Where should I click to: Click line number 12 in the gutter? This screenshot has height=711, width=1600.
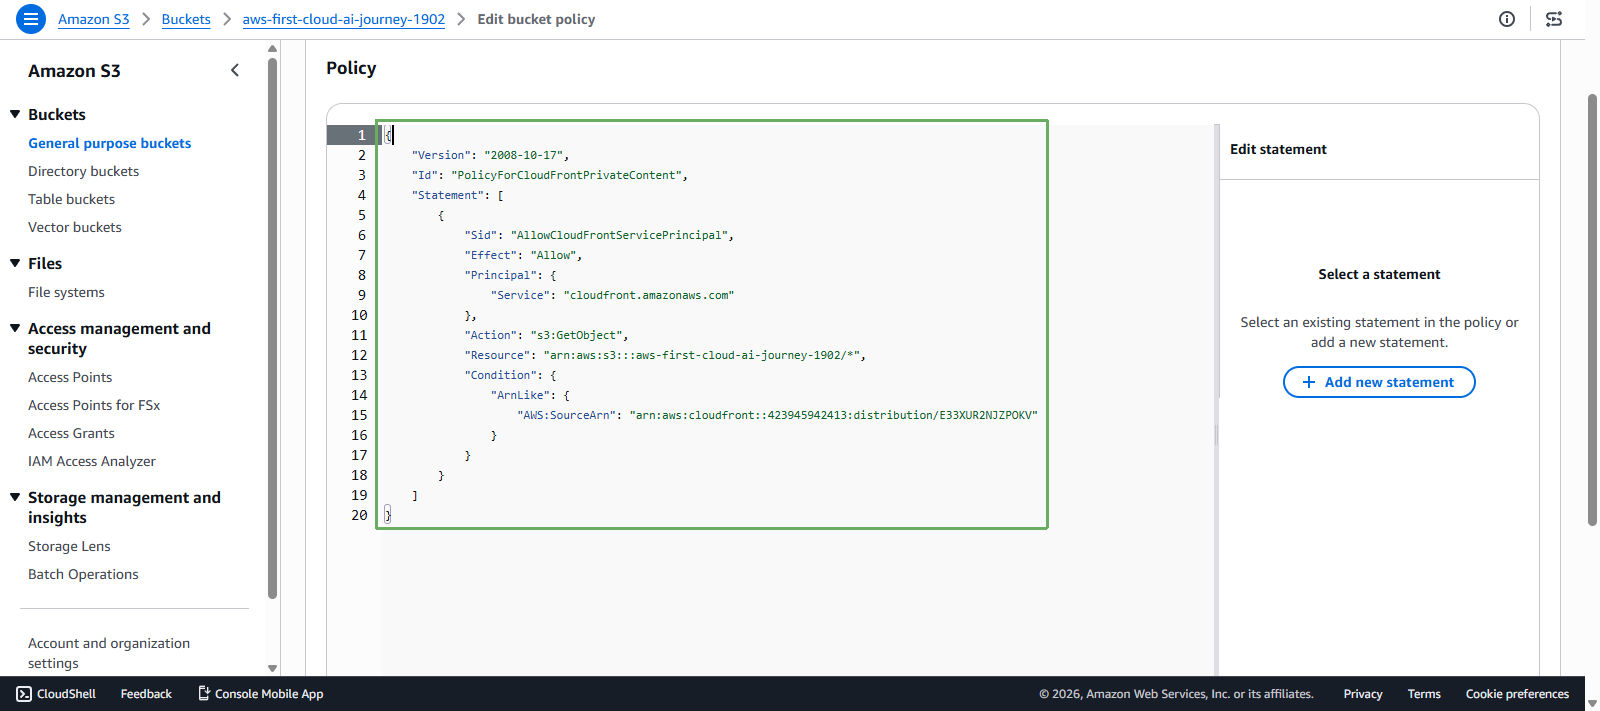pos(359,355)
